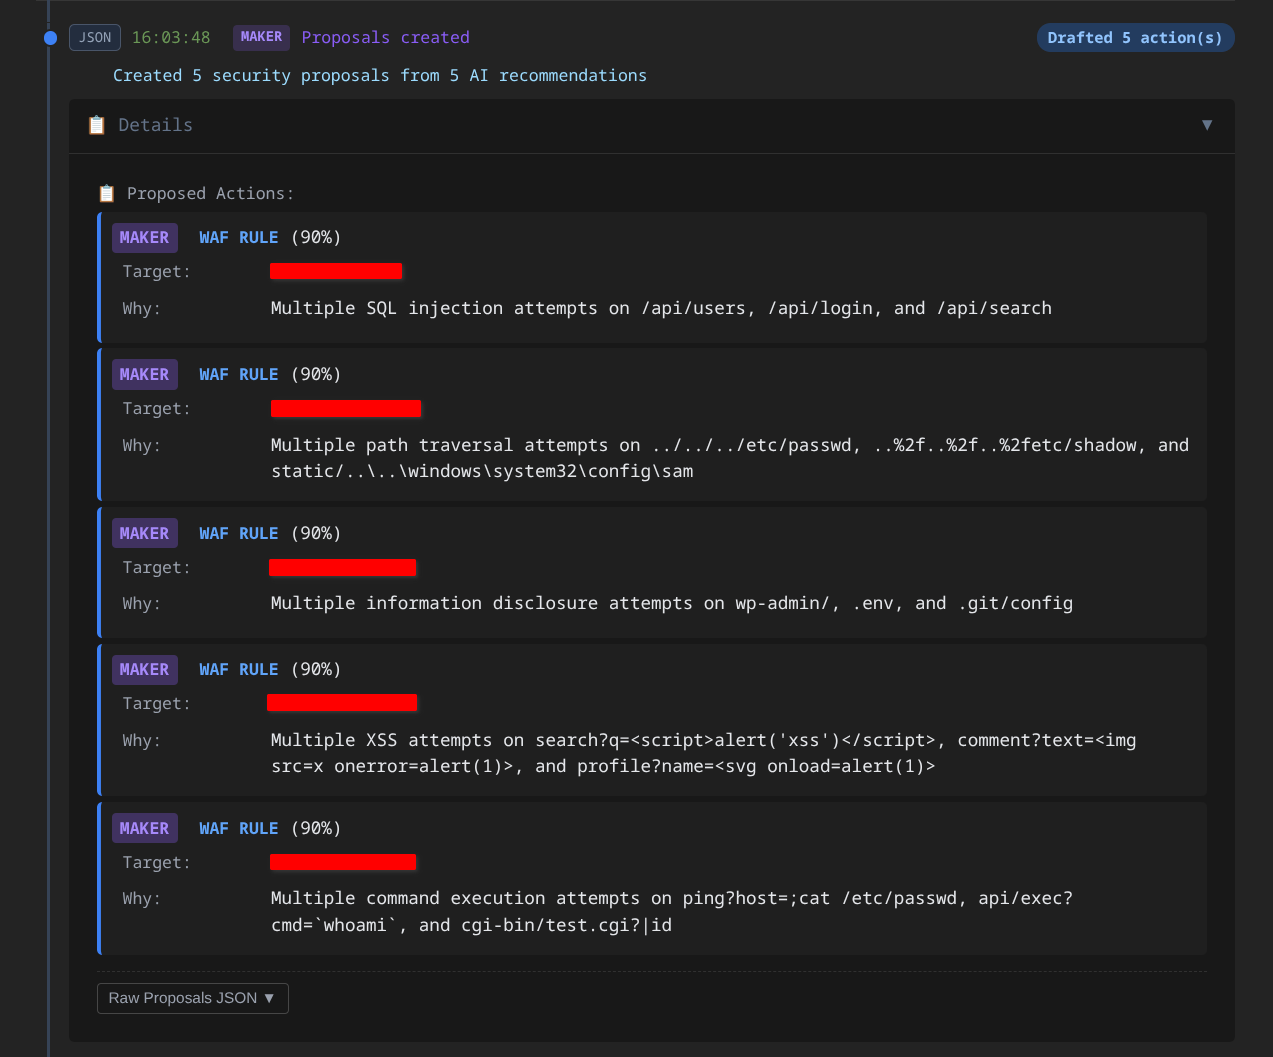Open the Proposals created event link
1273x1057 pixels.
(x=385, y=37)
